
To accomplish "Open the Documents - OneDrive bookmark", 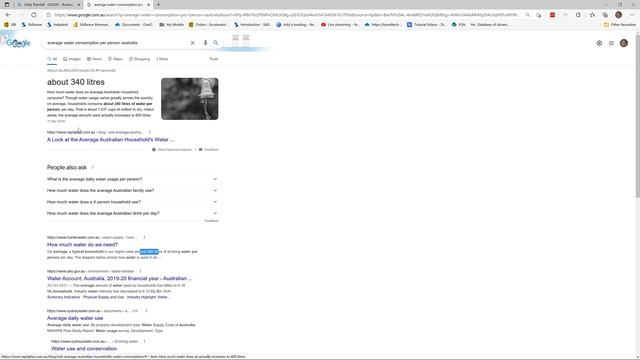I will click(x=134, y=24).
